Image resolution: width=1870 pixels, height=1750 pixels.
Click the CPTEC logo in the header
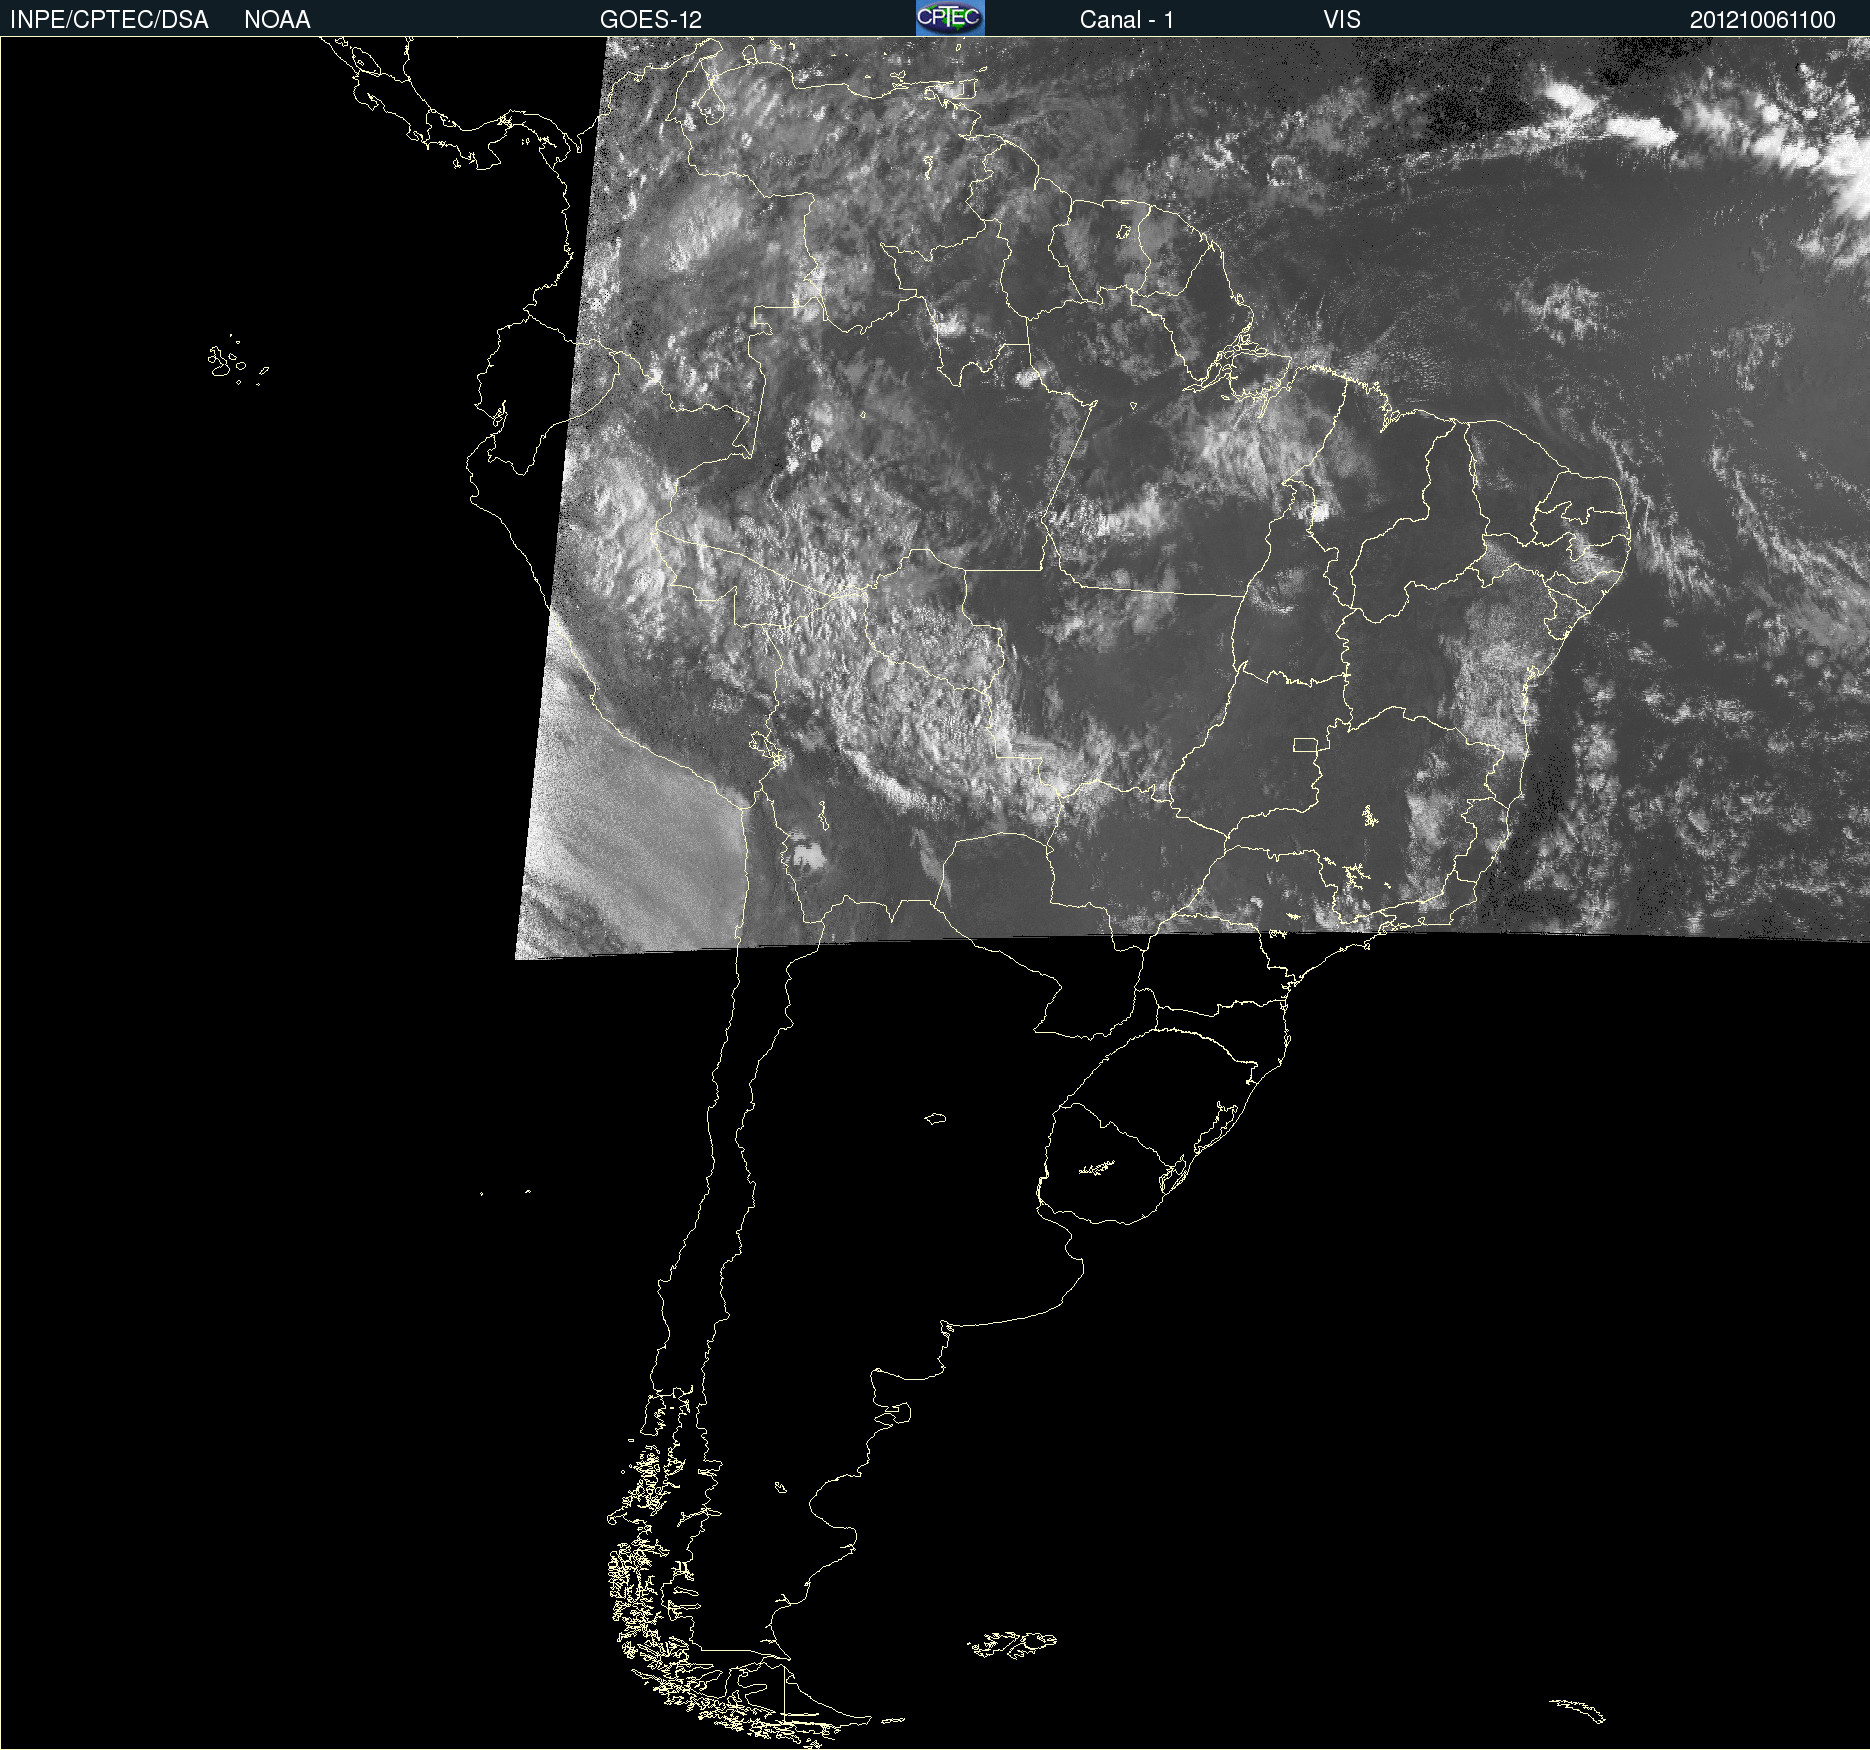[x=950, y=18]
